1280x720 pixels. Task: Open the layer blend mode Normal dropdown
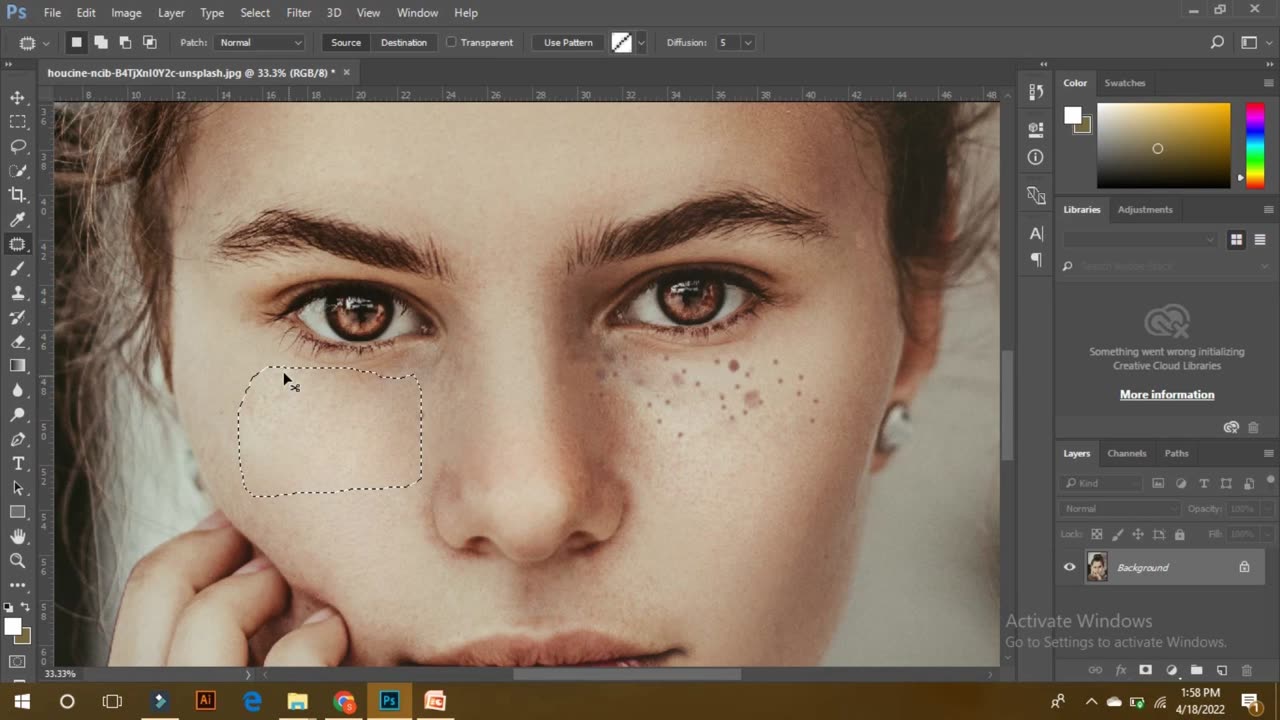(1120, 509)
